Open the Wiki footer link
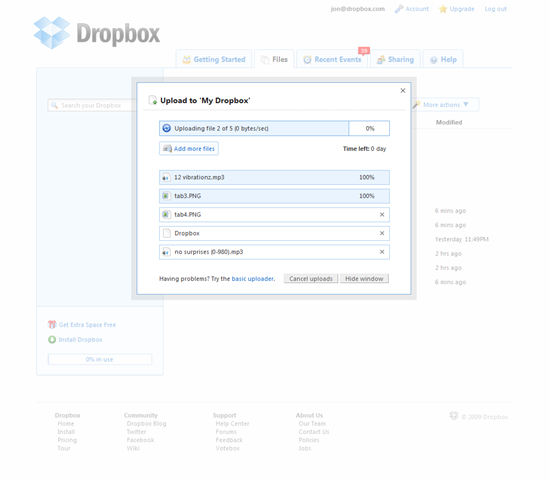The width and height of the screenshot is (549, 480). tap(133, 448)
